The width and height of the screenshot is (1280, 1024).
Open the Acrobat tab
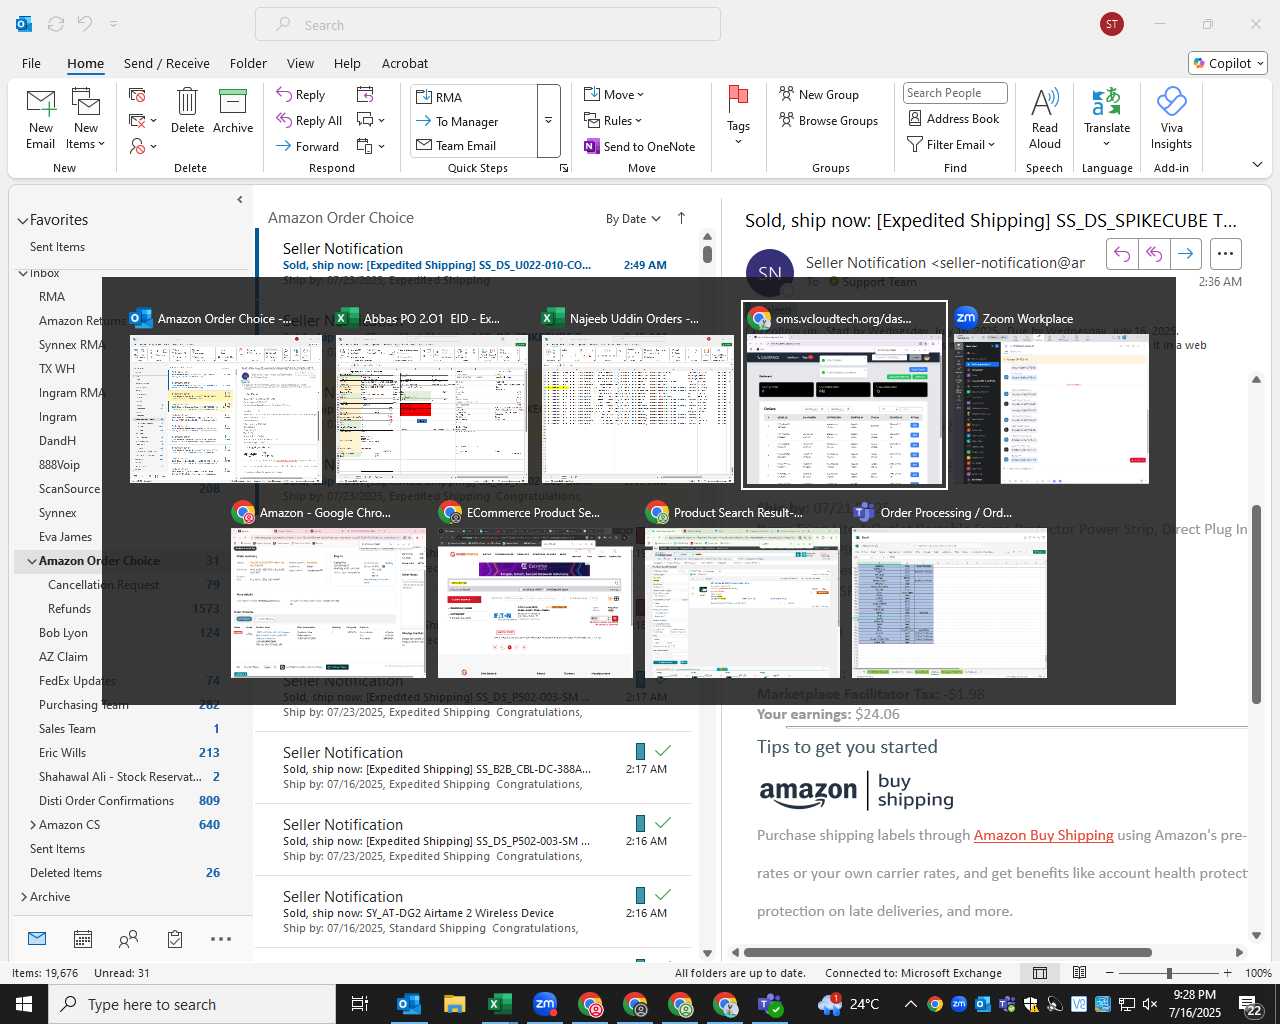tap(405, 63)
